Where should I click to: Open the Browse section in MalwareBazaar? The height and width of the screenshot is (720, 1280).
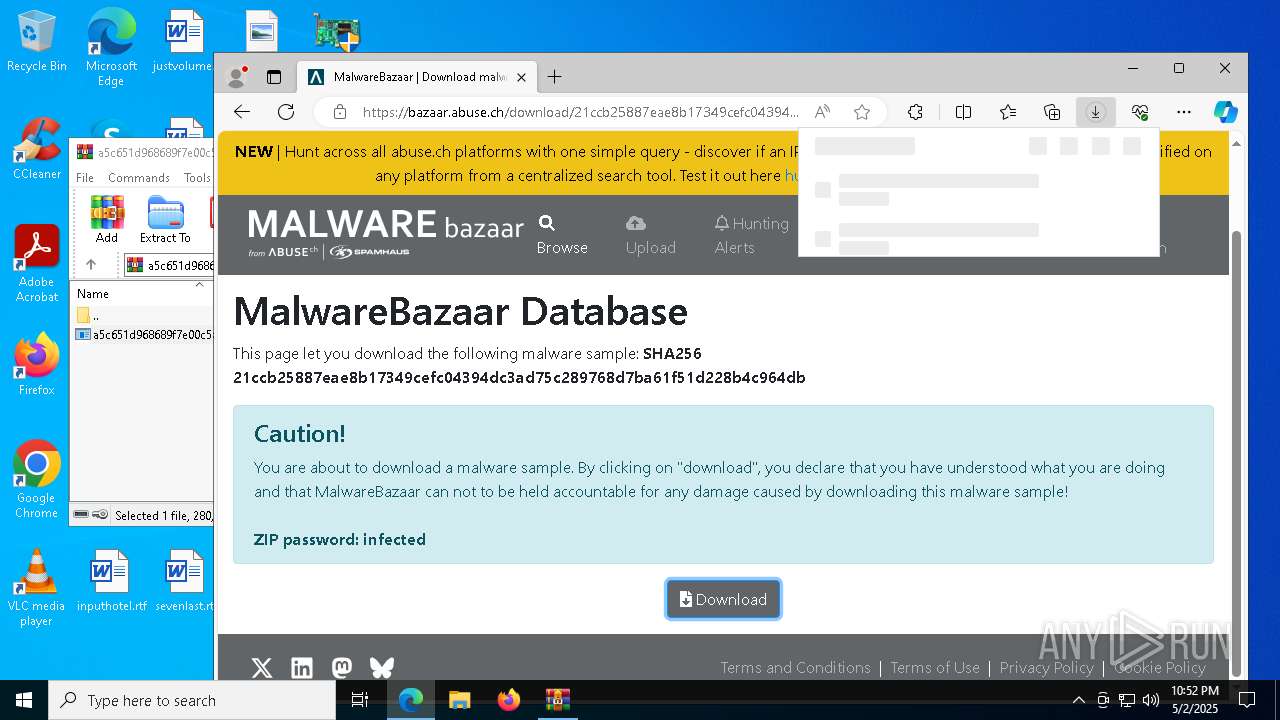tap(562, 235)
